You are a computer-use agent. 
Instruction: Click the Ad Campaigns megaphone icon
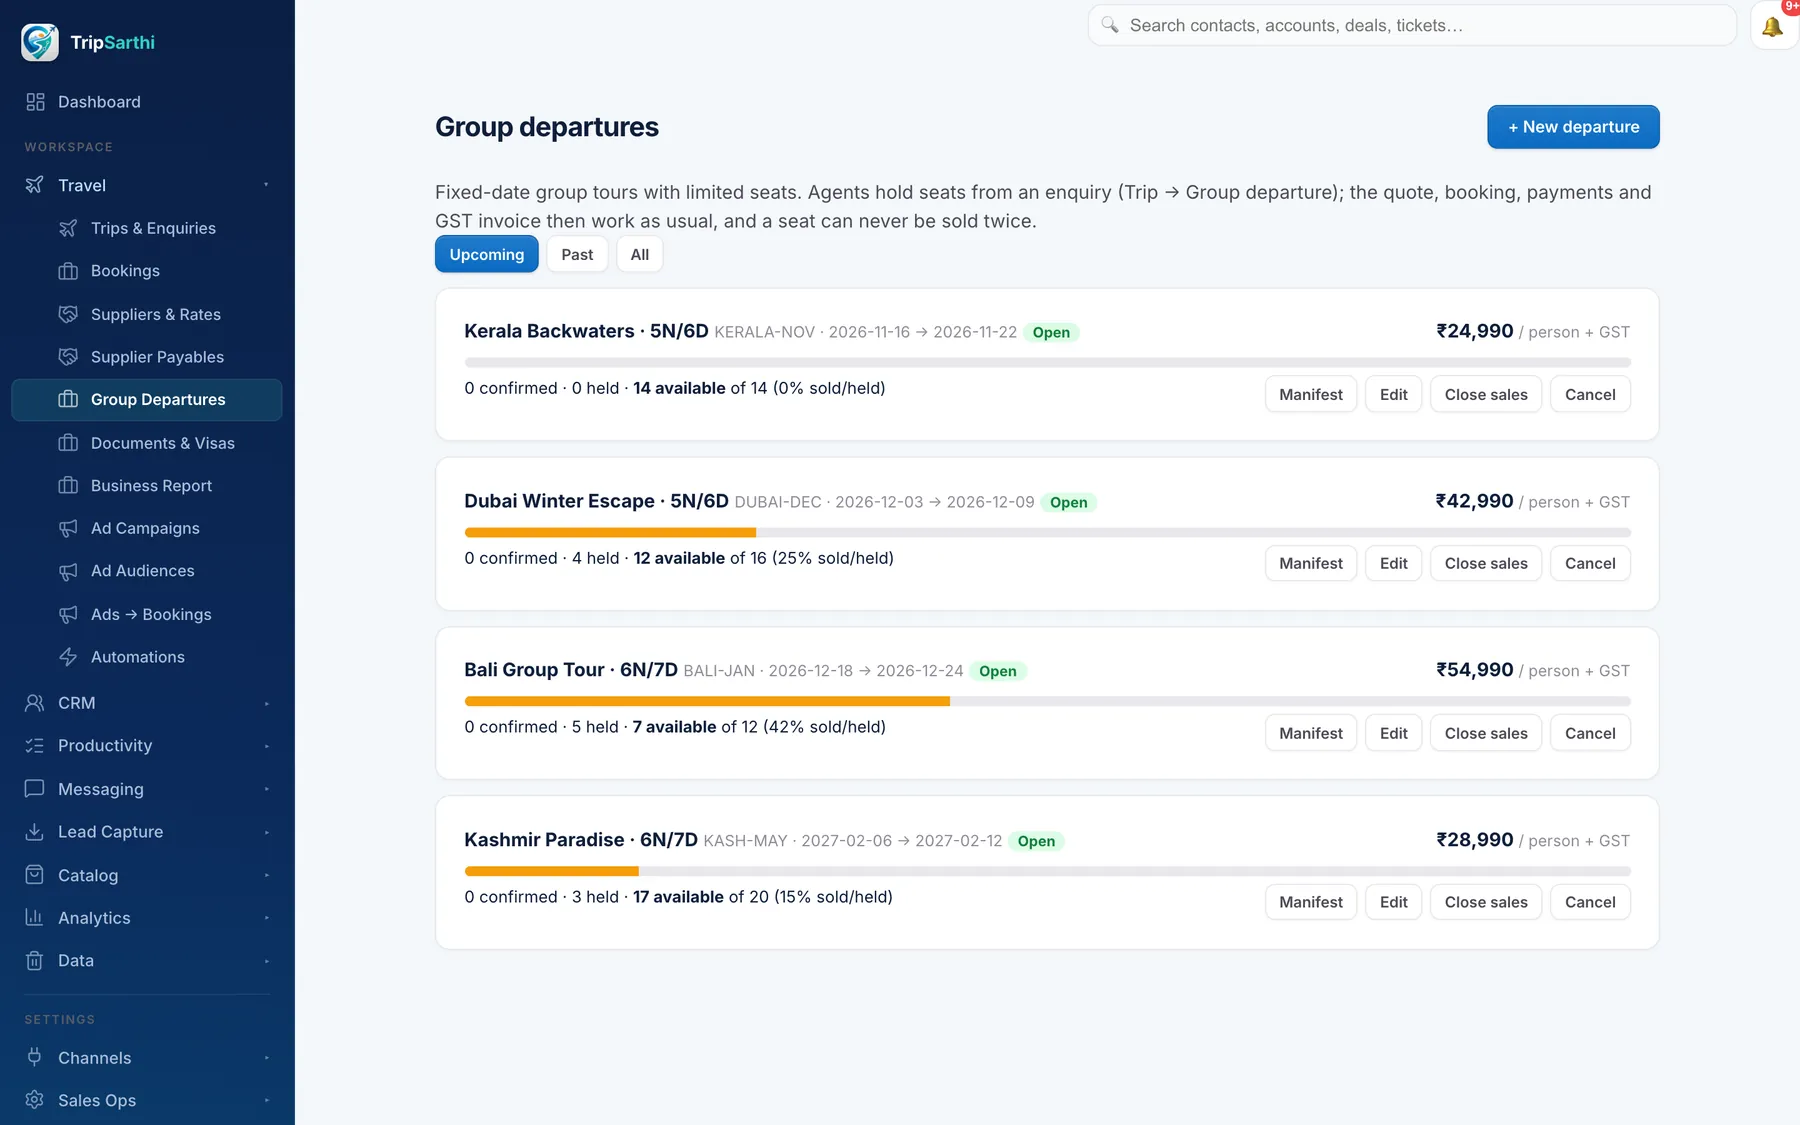pos(68,528)
